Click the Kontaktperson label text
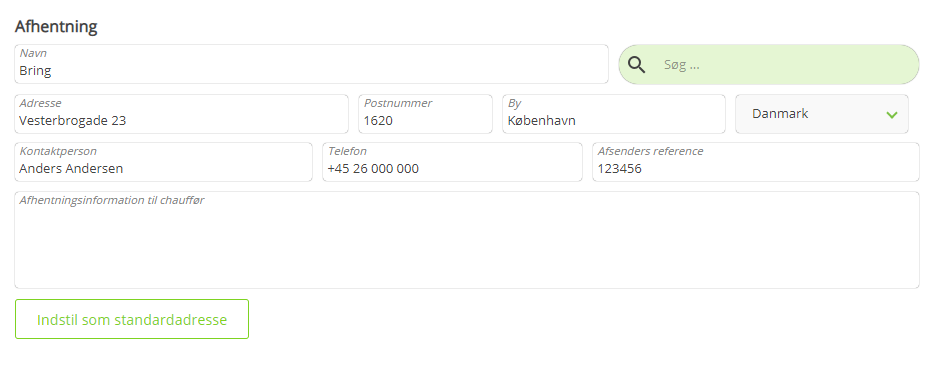The image size is (934, 370). (58, 151)
